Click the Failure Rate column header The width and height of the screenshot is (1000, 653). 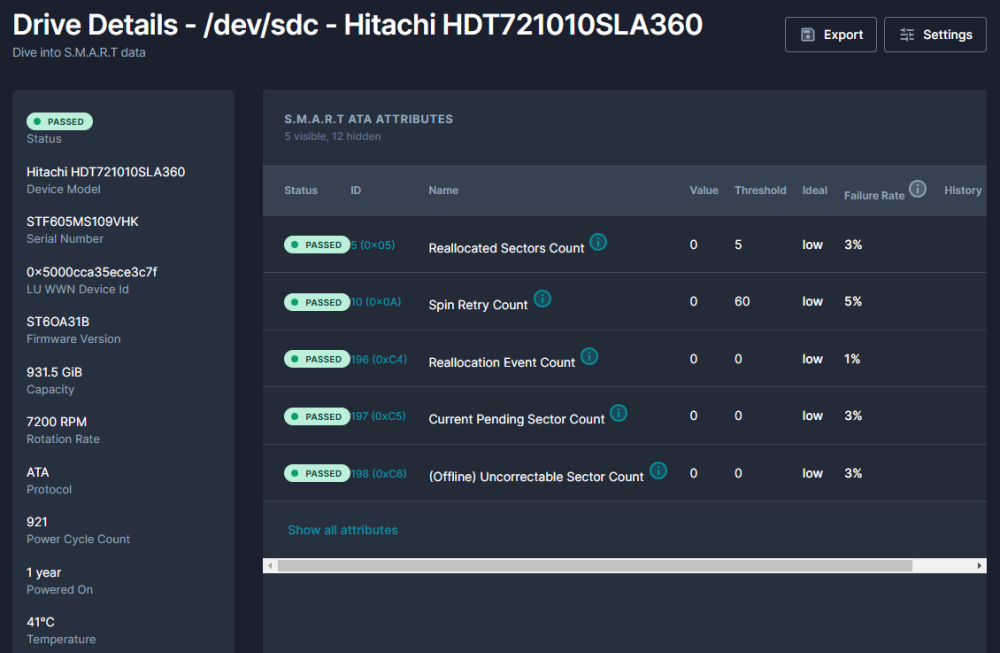point(874,195)
